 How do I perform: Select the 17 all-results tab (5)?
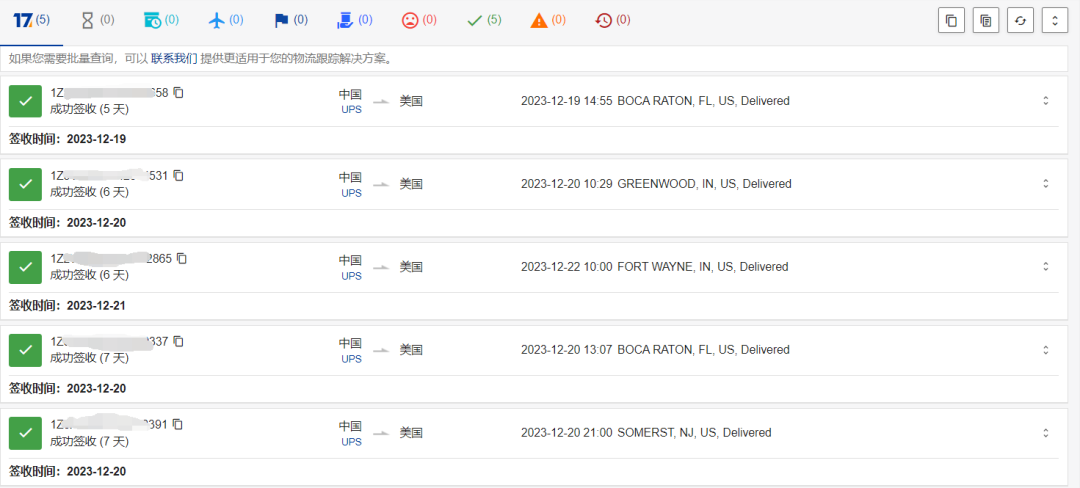pos(31,20)
